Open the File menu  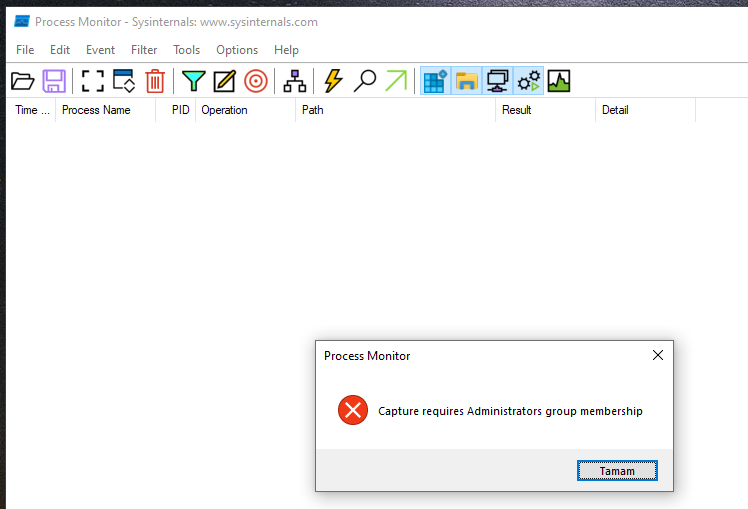click(25, 50)
